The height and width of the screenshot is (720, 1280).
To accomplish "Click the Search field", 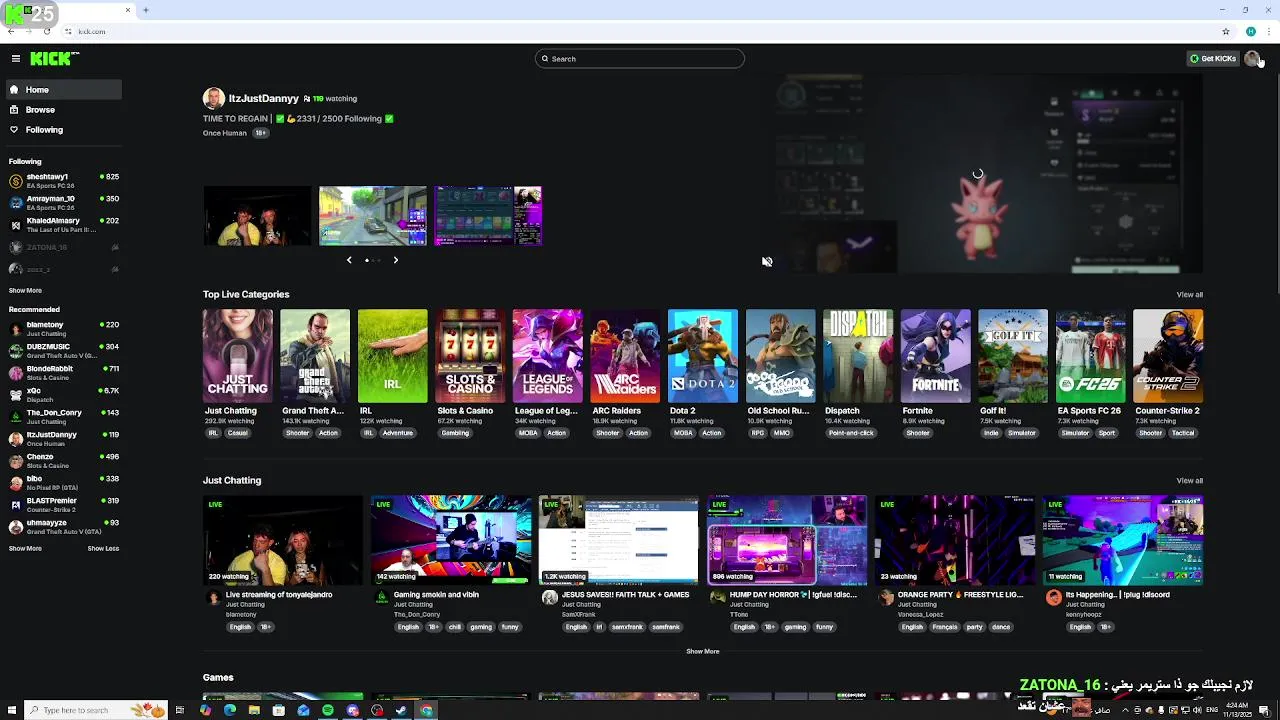I will [x=640, y=59].
